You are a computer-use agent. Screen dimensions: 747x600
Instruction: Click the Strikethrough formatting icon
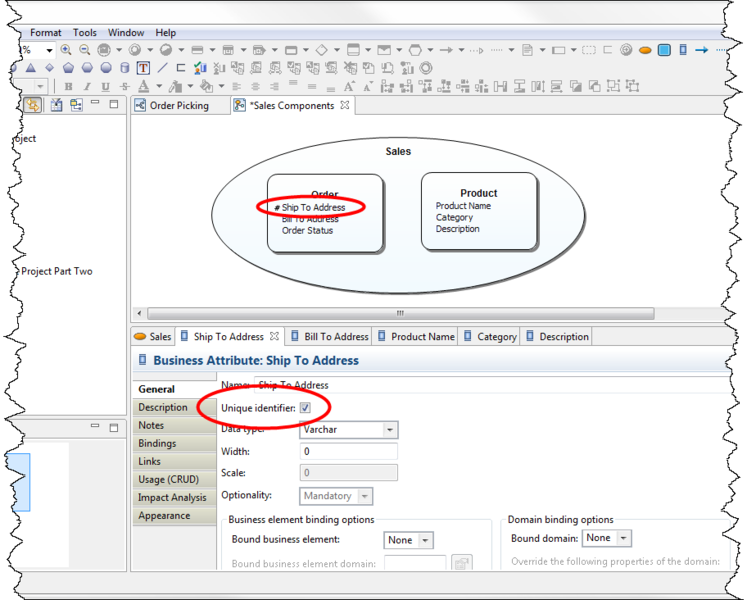pos(124,86)
